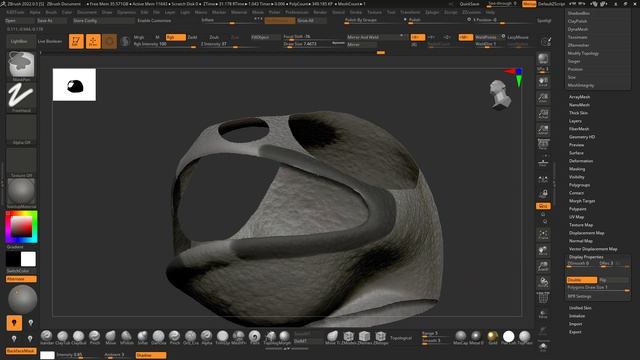Toggle the Rgb channel button
Viewport: 640px width, 360px height.
(x=176, y=37)
